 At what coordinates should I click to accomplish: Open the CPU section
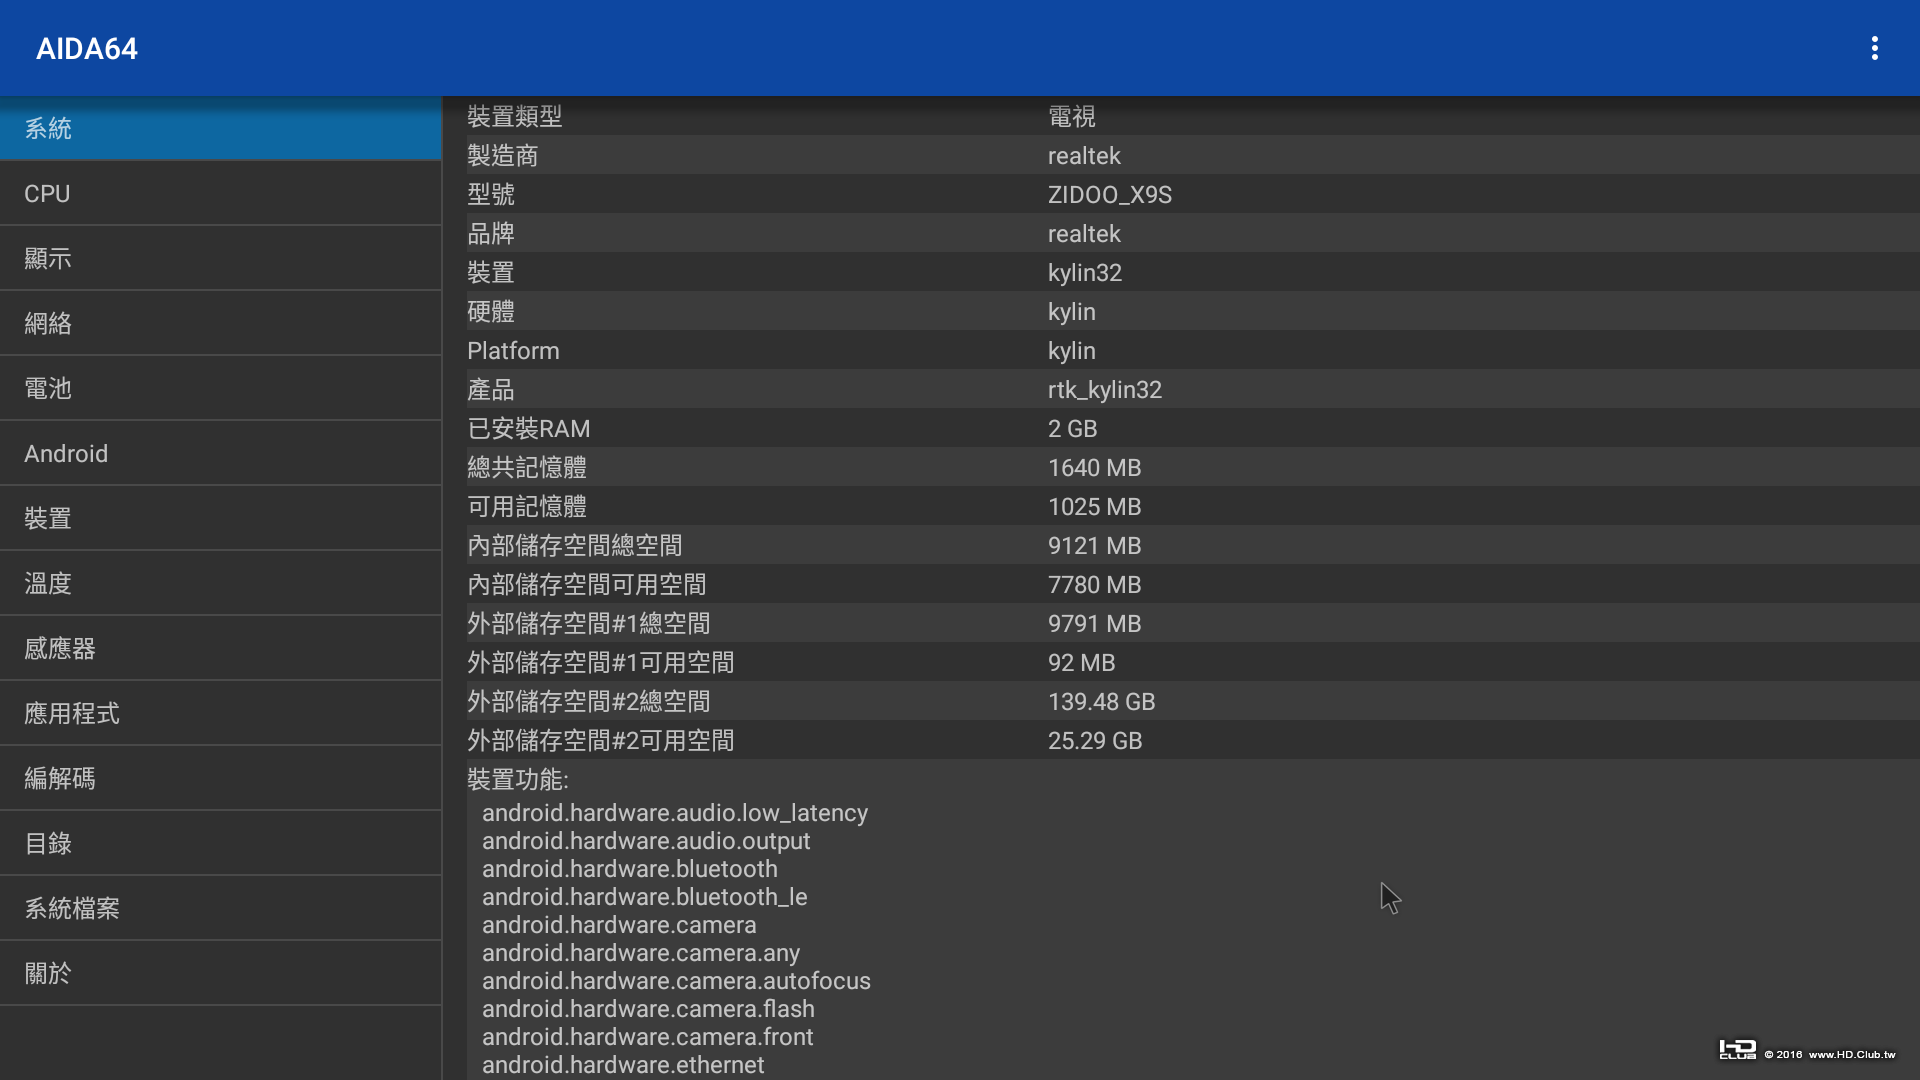[220, 194]
